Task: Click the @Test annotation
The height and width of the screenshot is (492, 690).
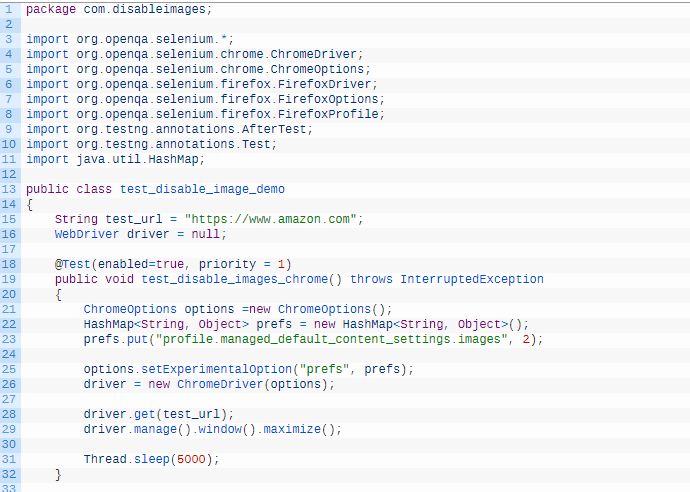Action: click(x=73, y=264)
